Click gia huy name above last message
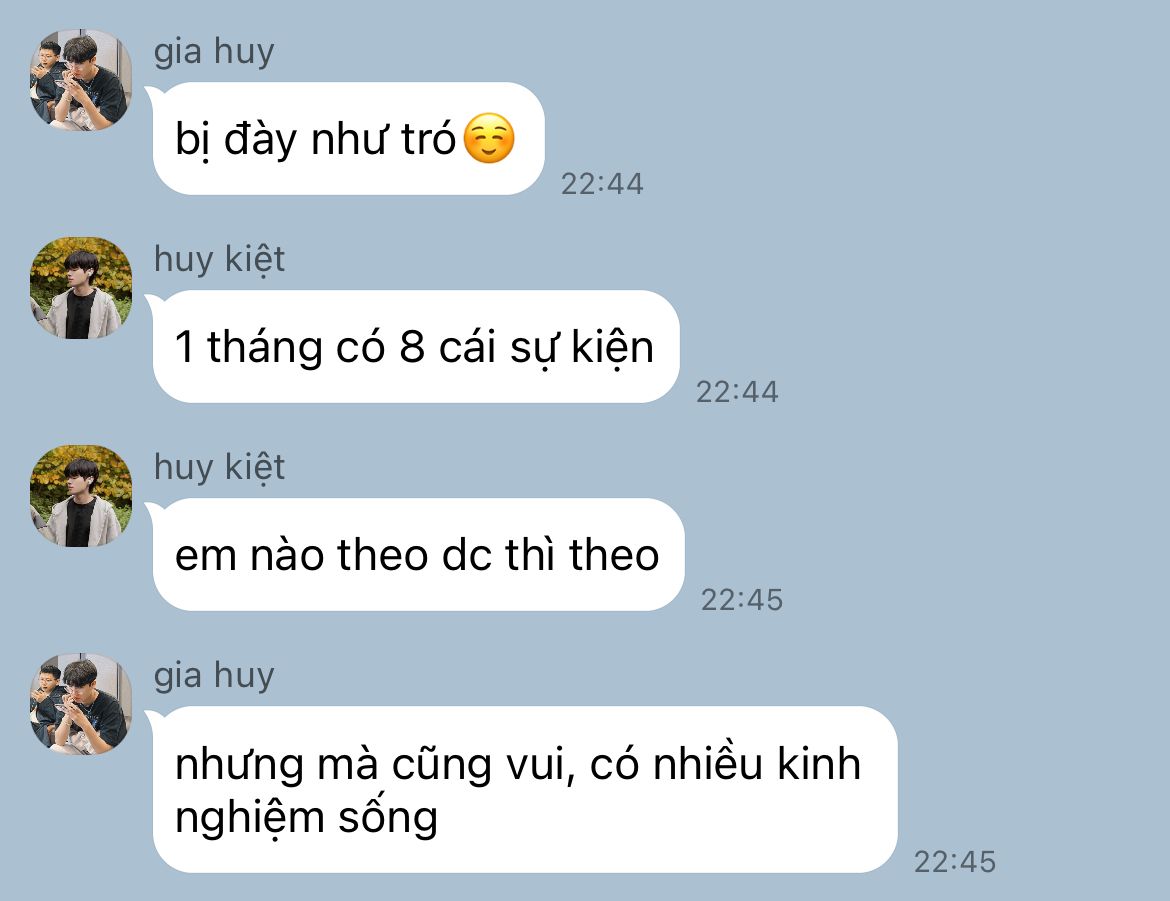This screenshot has width=1170, height=901. click(214, 676)
